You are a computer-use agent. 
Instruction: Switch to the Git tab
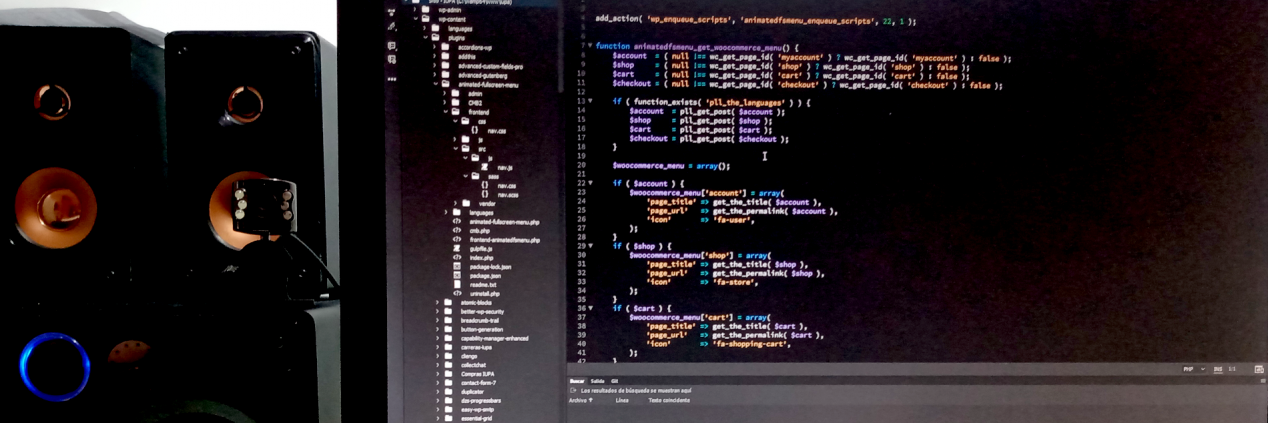614,381
